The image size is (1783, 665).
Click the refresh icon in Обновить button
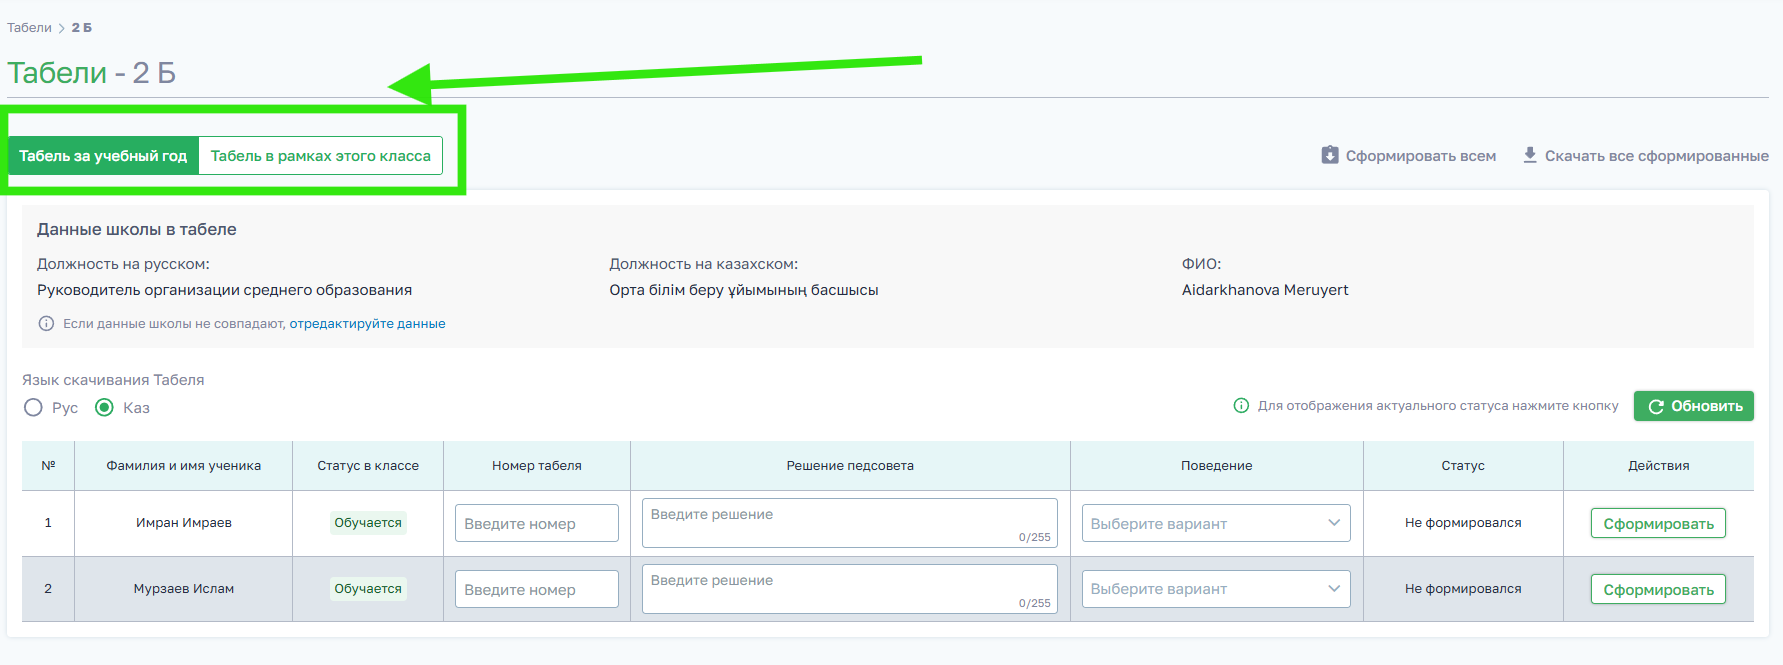click(1656, 406)
